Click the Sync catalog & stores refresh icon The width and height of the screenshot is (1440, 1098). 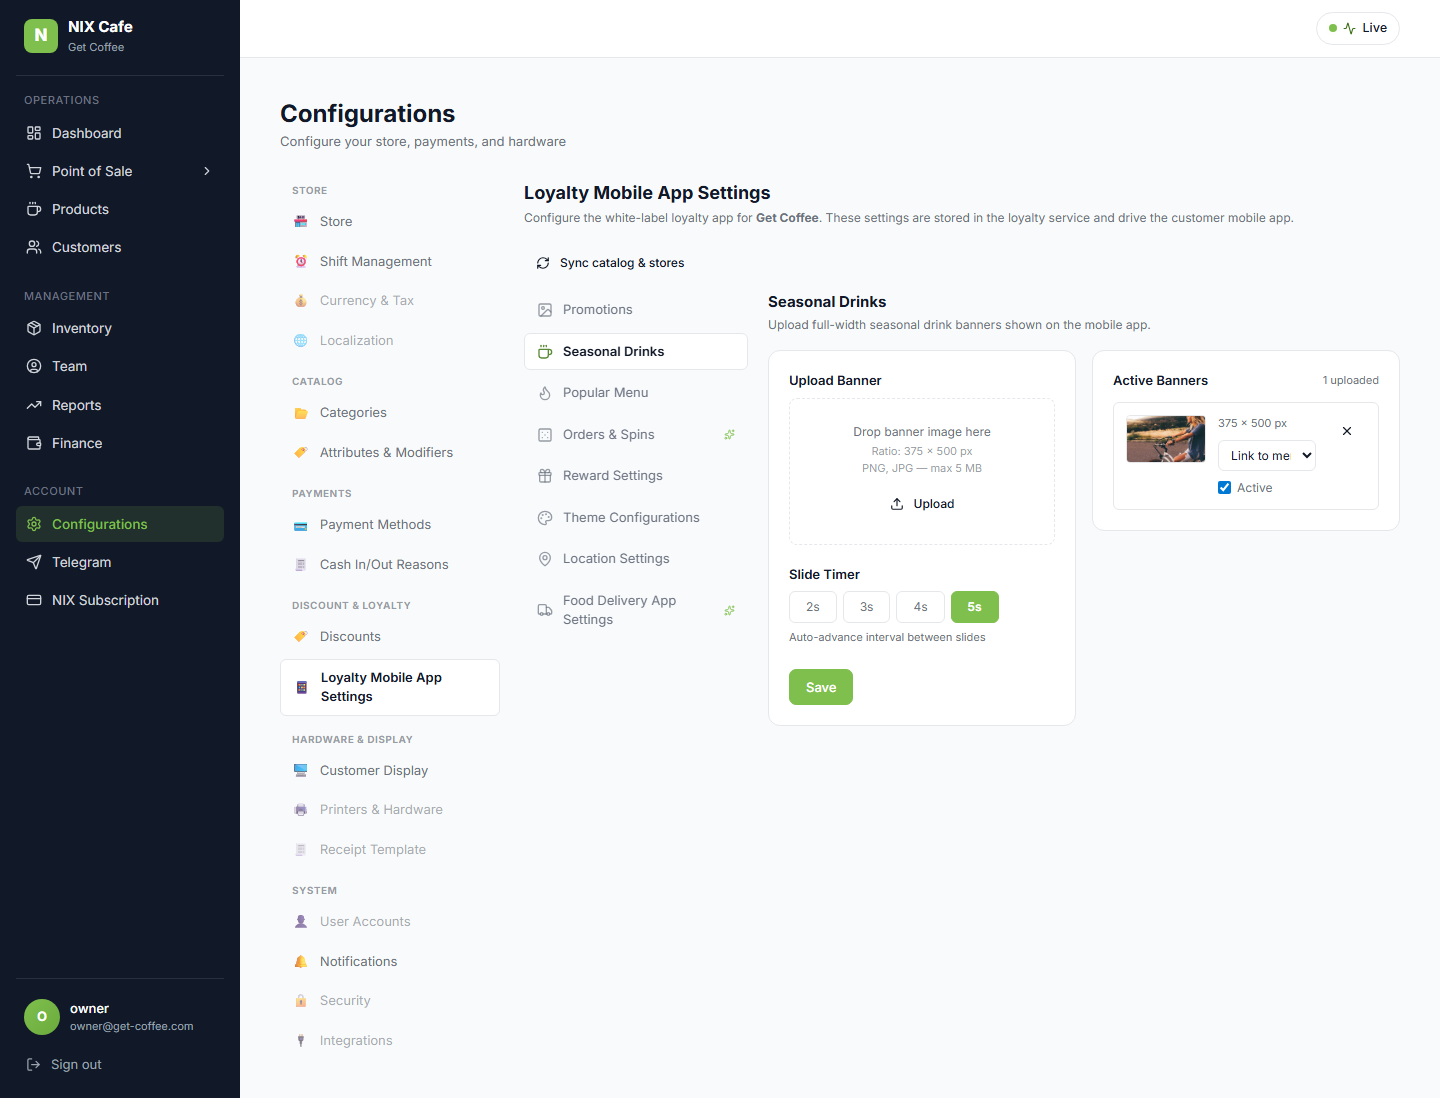pos(543,263)
